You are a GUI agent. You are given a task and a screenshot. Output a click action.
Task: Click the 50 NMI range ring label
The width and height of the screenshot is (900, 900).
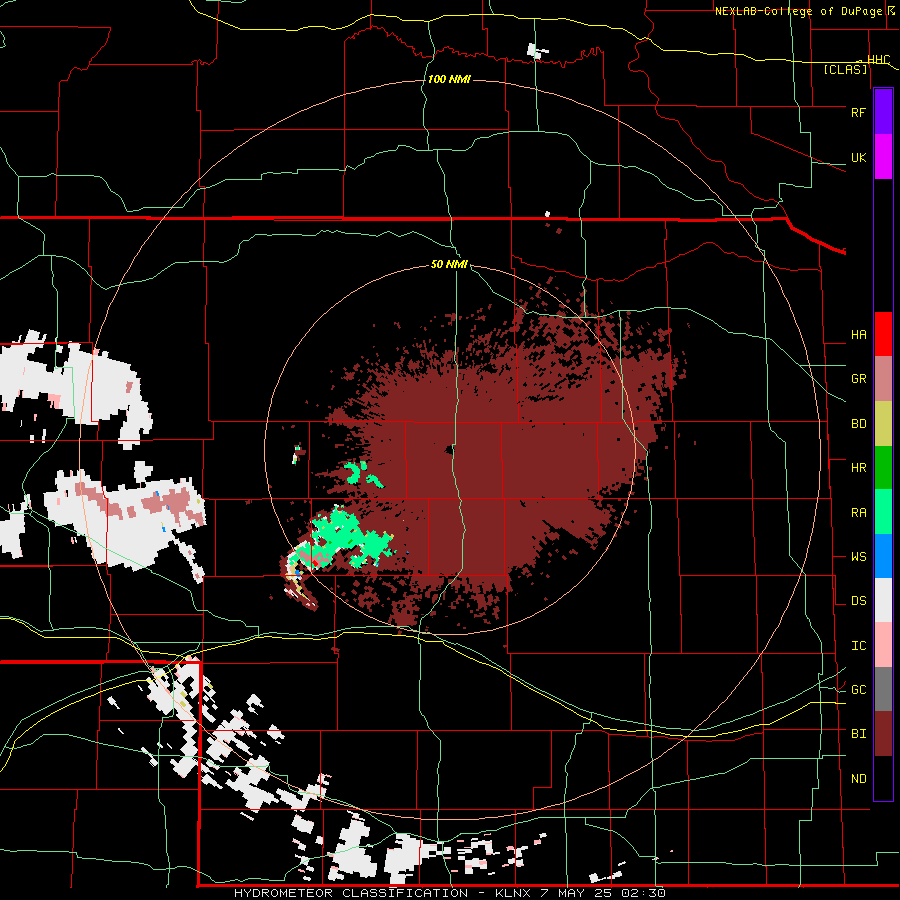(x=449, y=265)
